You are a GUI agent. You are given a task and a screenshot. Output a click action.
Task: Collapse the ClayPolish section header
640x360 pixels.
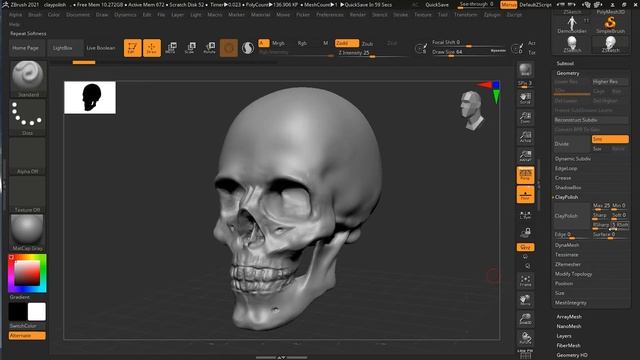567,197
